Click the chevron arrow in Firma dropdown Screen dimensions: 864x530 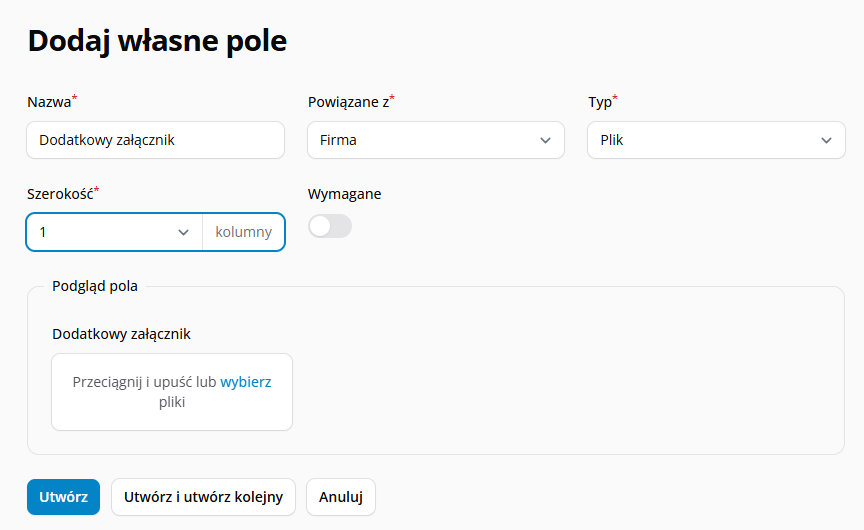click(x=545, y=140)
